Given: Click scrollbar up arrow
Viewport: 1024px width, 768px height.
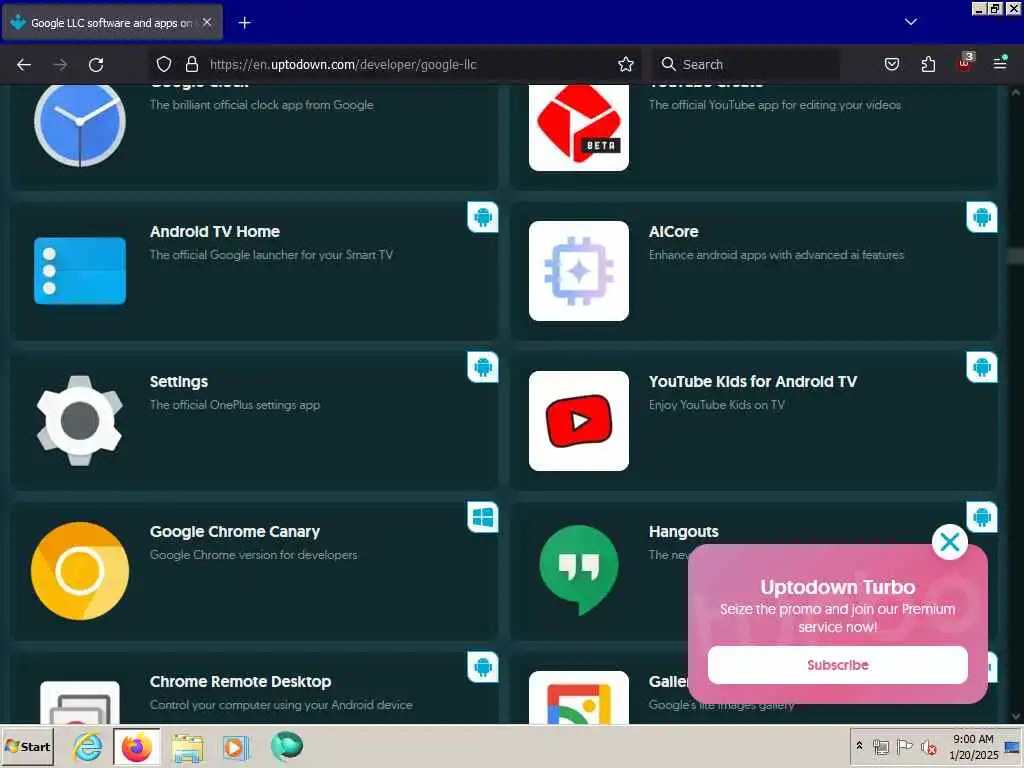Looking at the screenshot, I should [1015, 92].
